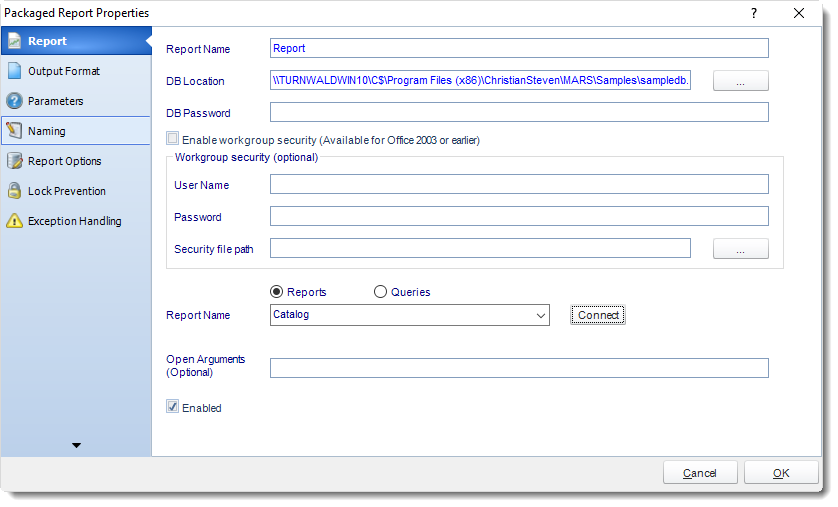838x507 pixels.
Task: Focus the workgroup User Name field
Action: (519, 184)
